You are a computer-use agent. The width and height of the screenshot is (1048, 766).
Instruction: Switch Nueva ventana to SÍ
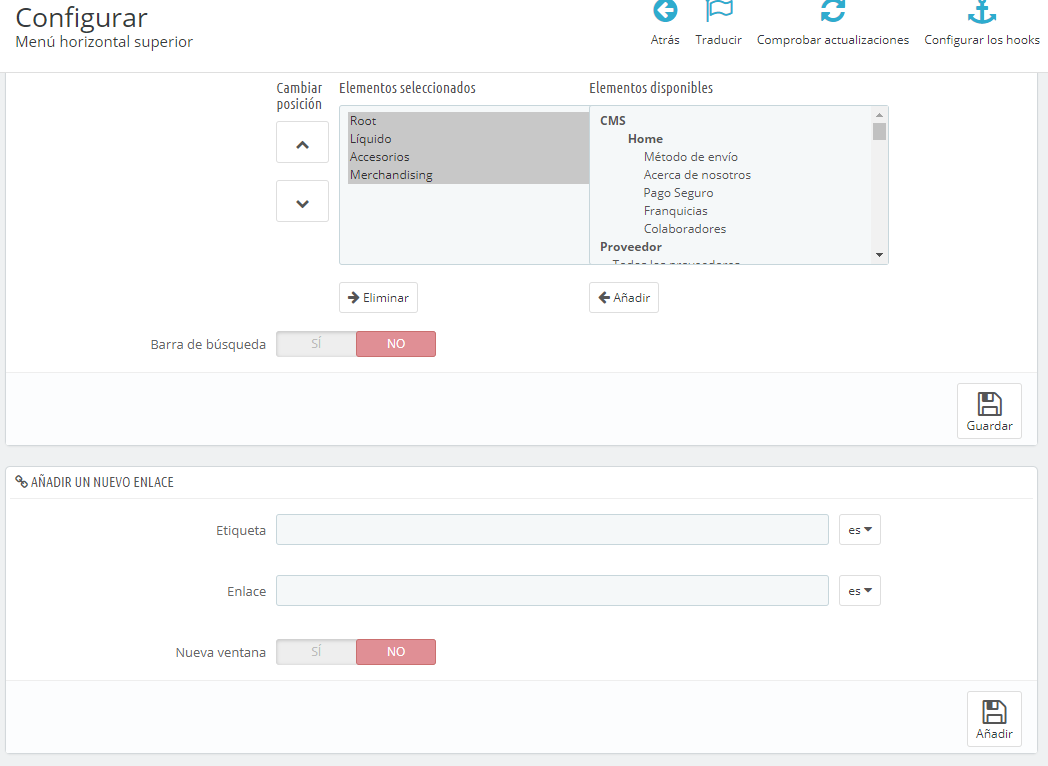(x=316, y=652)
